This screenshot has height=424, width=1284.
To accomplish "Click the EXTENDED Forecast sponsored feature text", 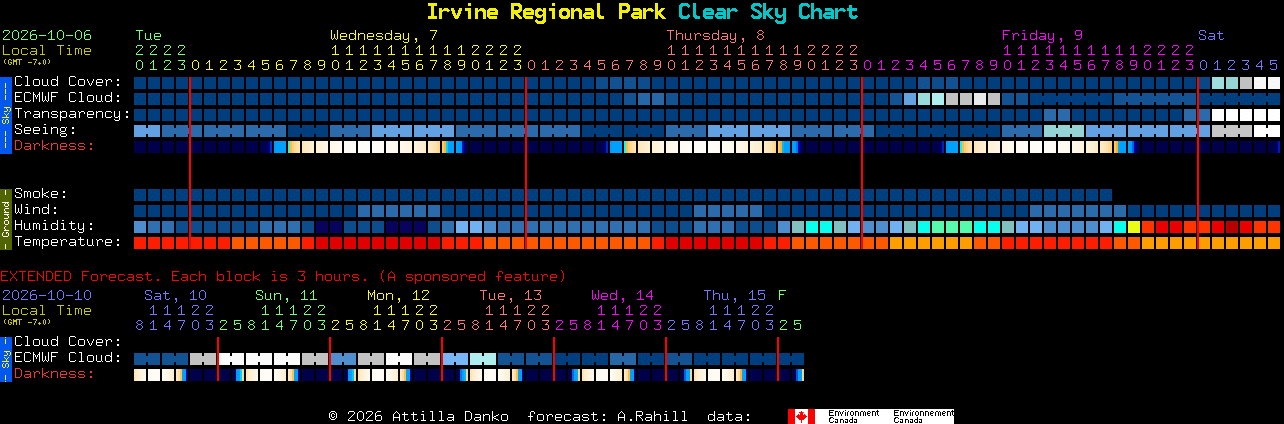I will pos(283,276).
